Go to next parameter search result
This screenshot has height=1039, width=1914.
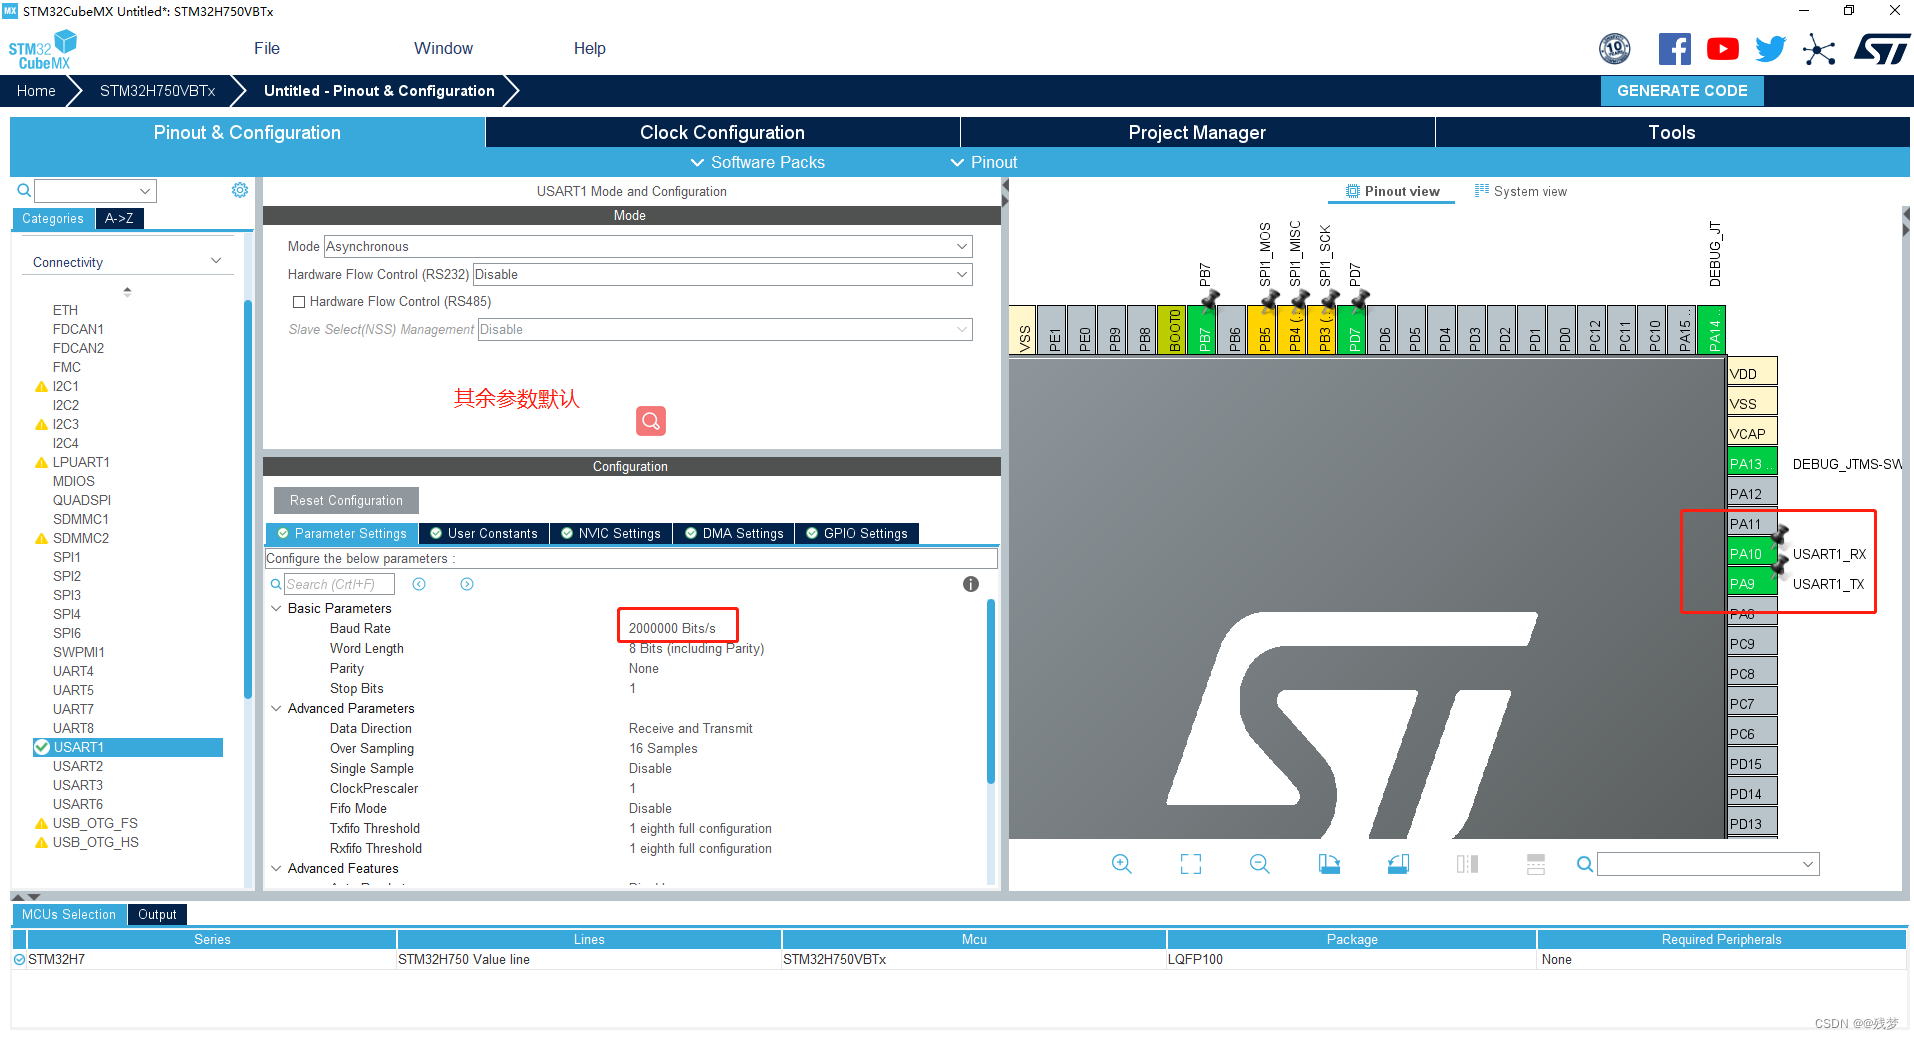click(467, 584)
